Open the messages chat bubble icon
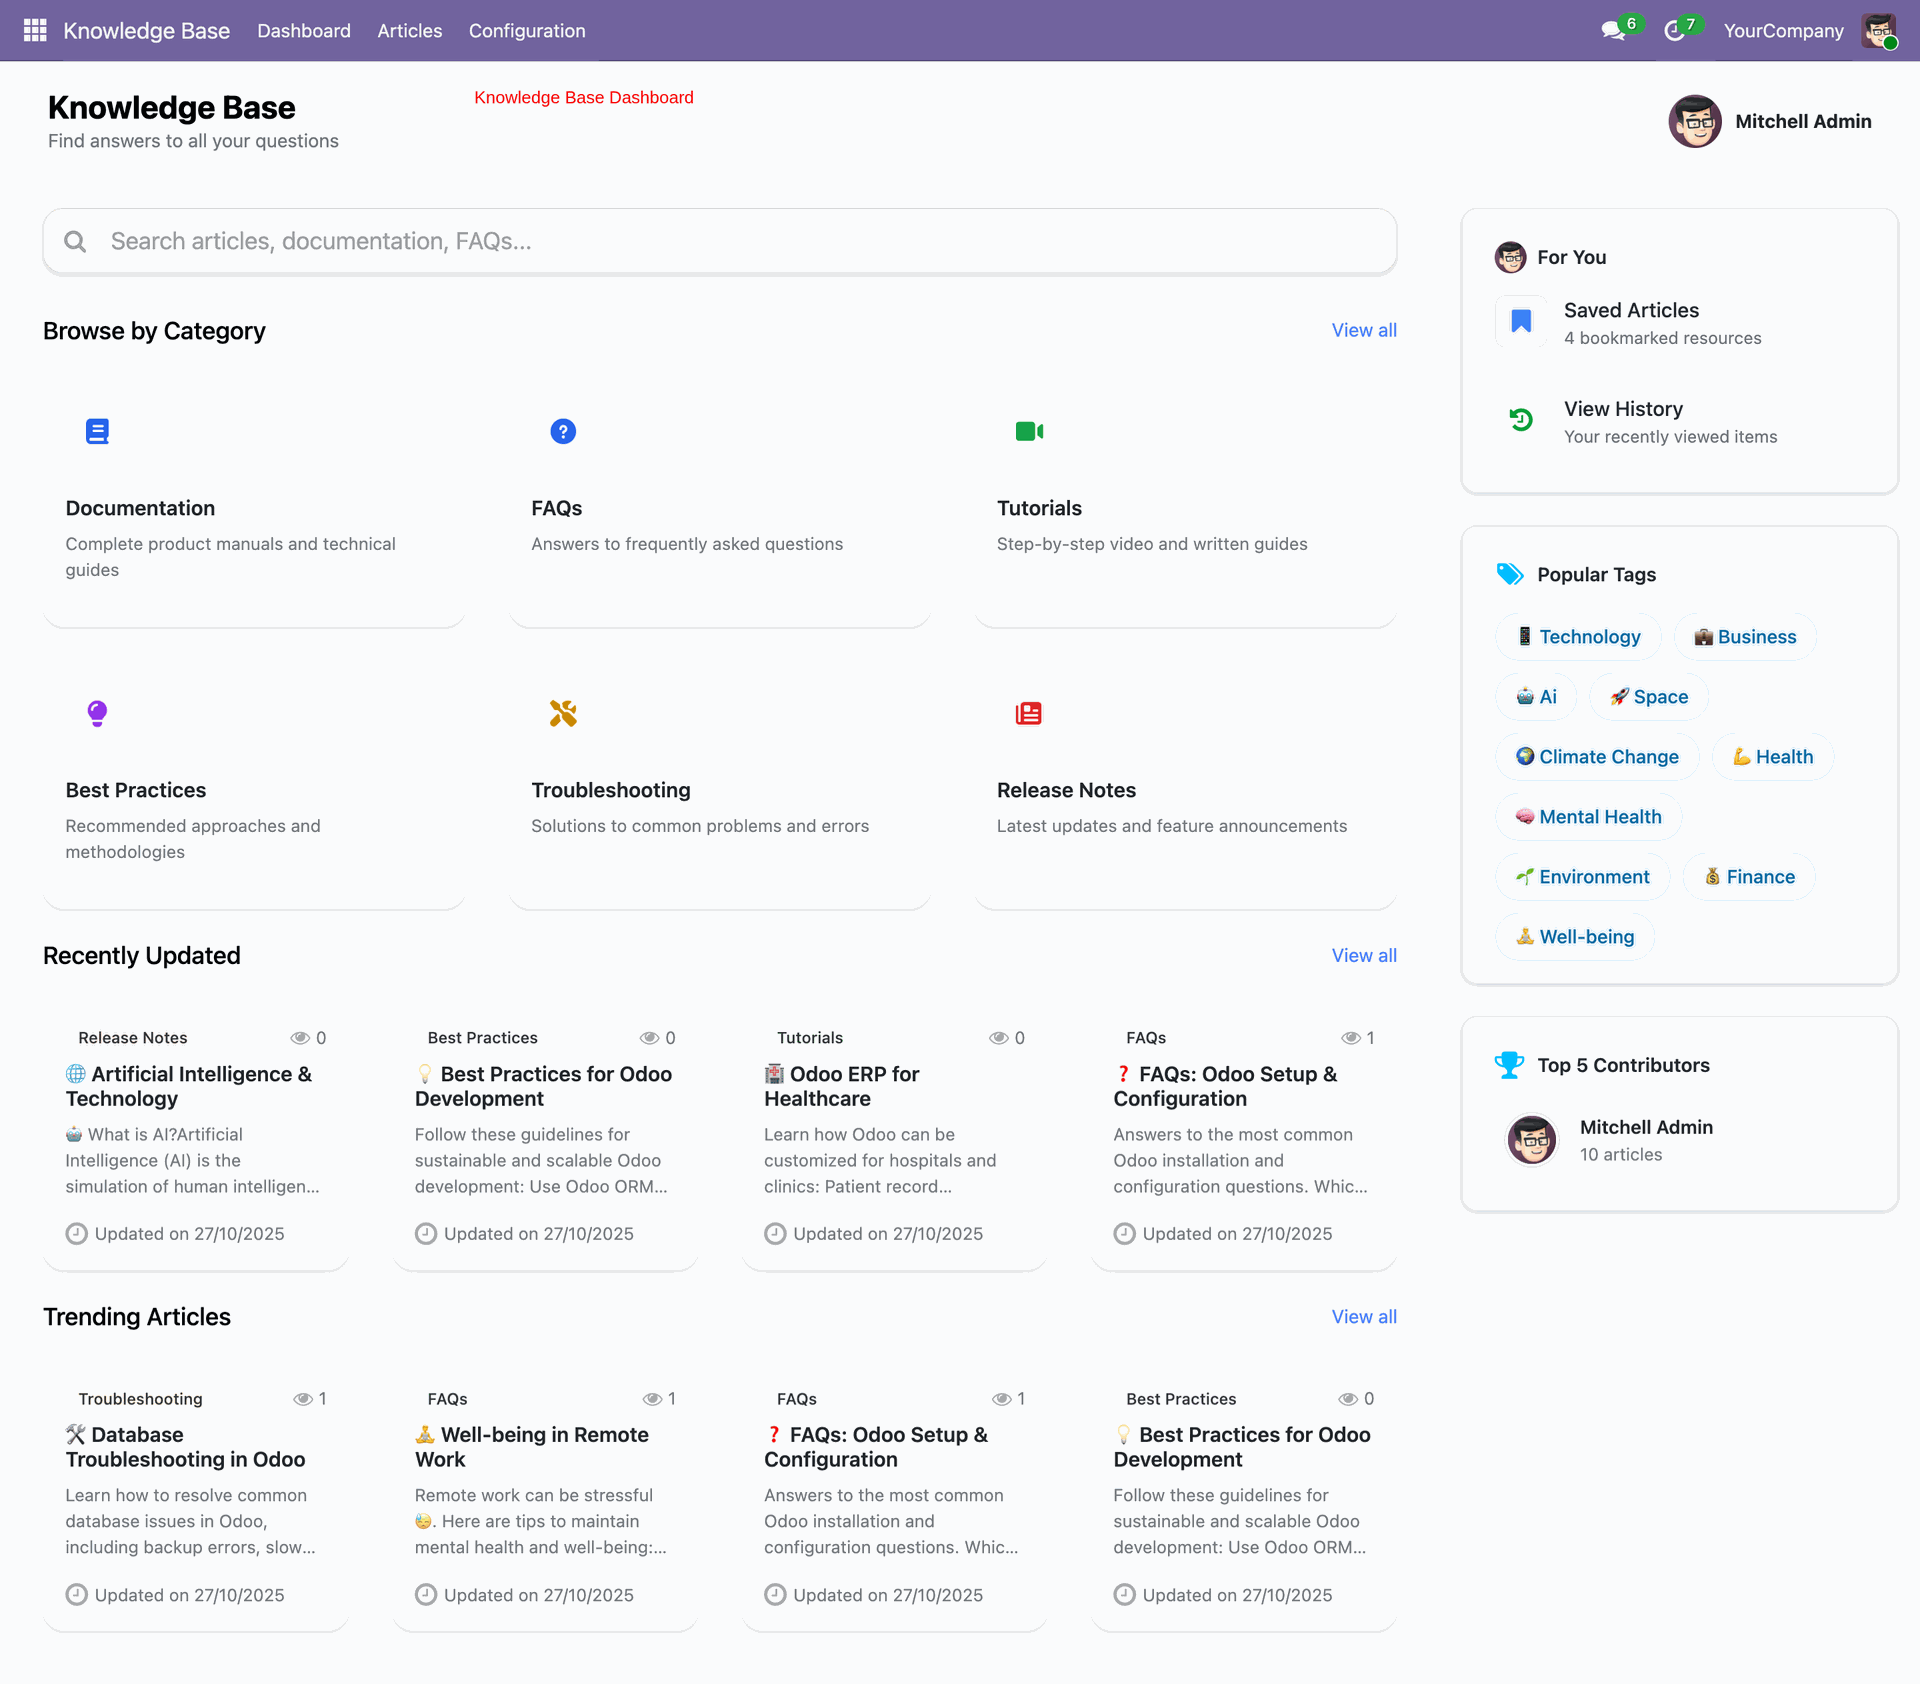The width and height of the screenshot is (1920, 1684). [1612, 31]
